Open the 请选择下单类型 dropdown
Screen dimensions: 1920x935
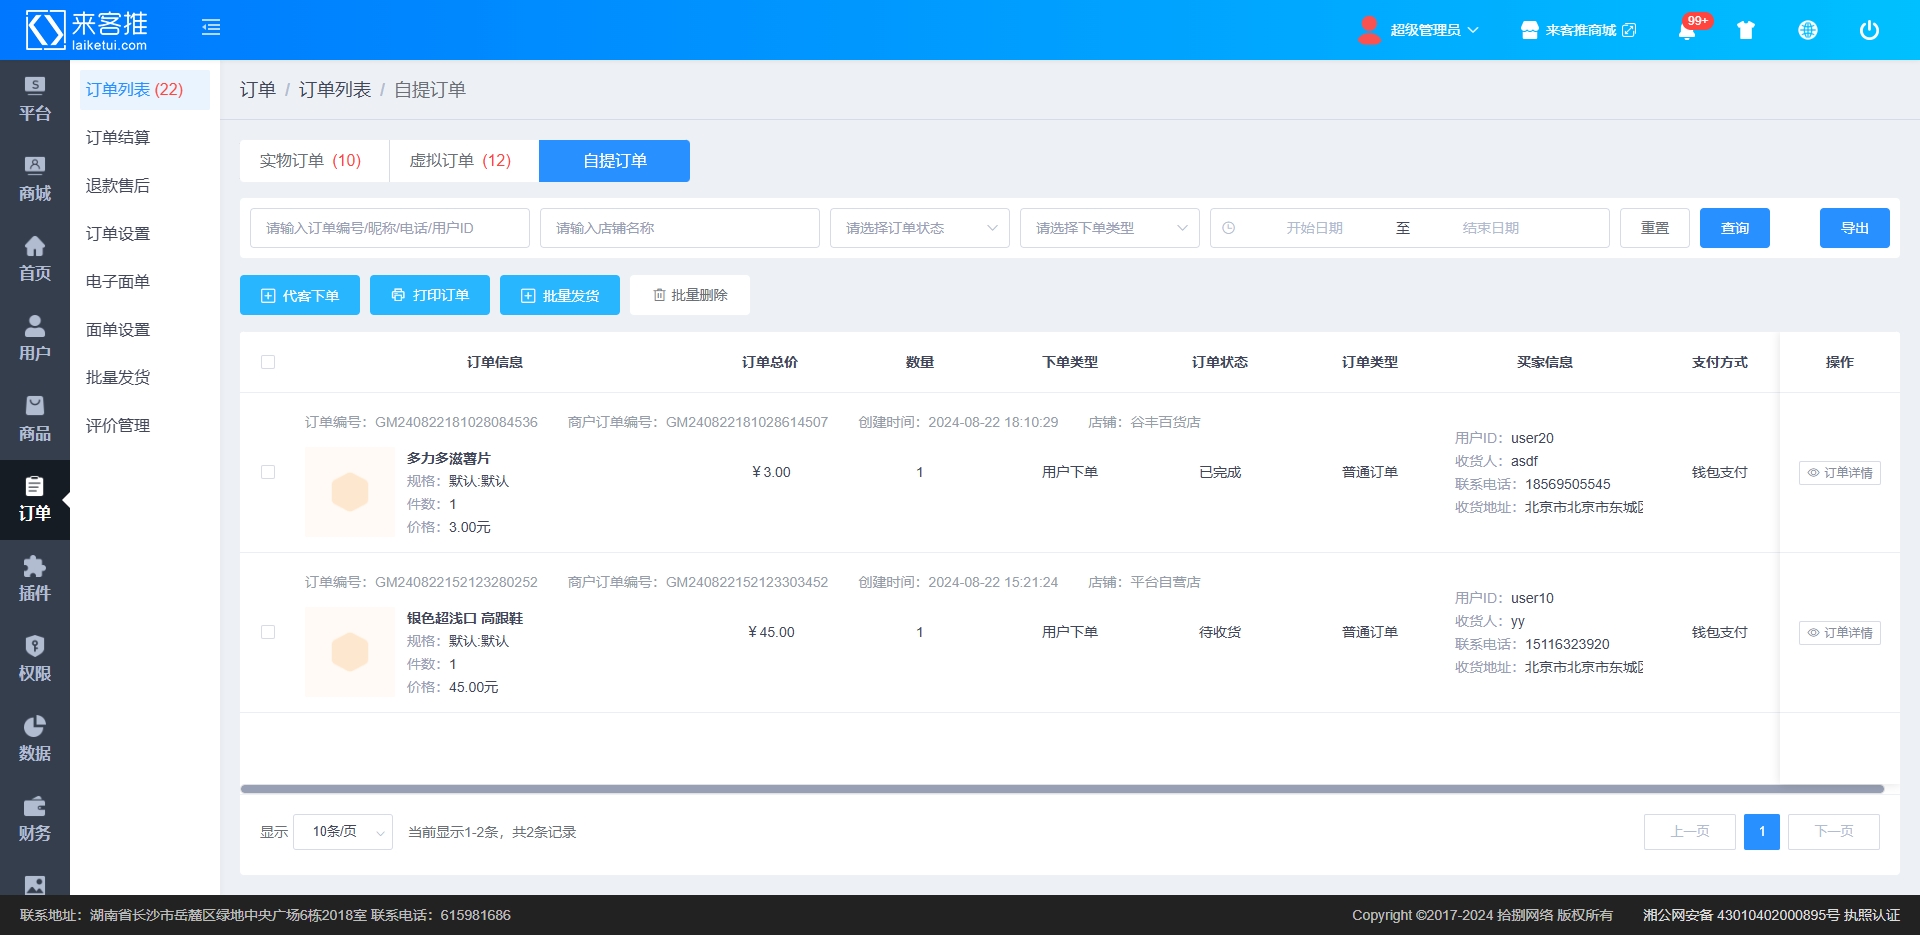click(1109, 228)
